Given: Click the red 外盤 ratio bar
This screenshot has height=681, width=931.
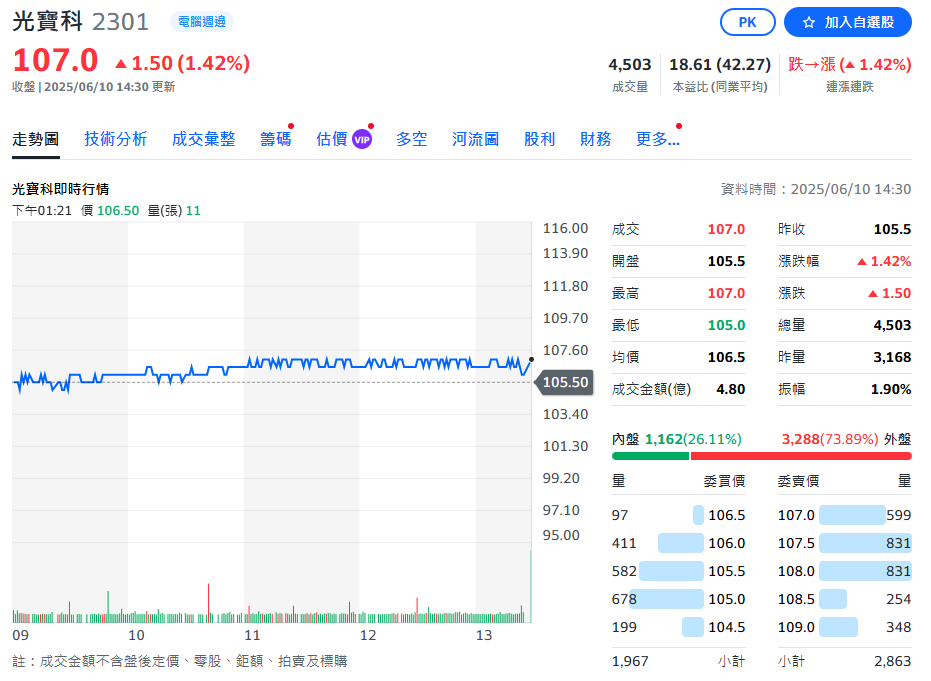Looking at the screenshot, I should [801, 456].
